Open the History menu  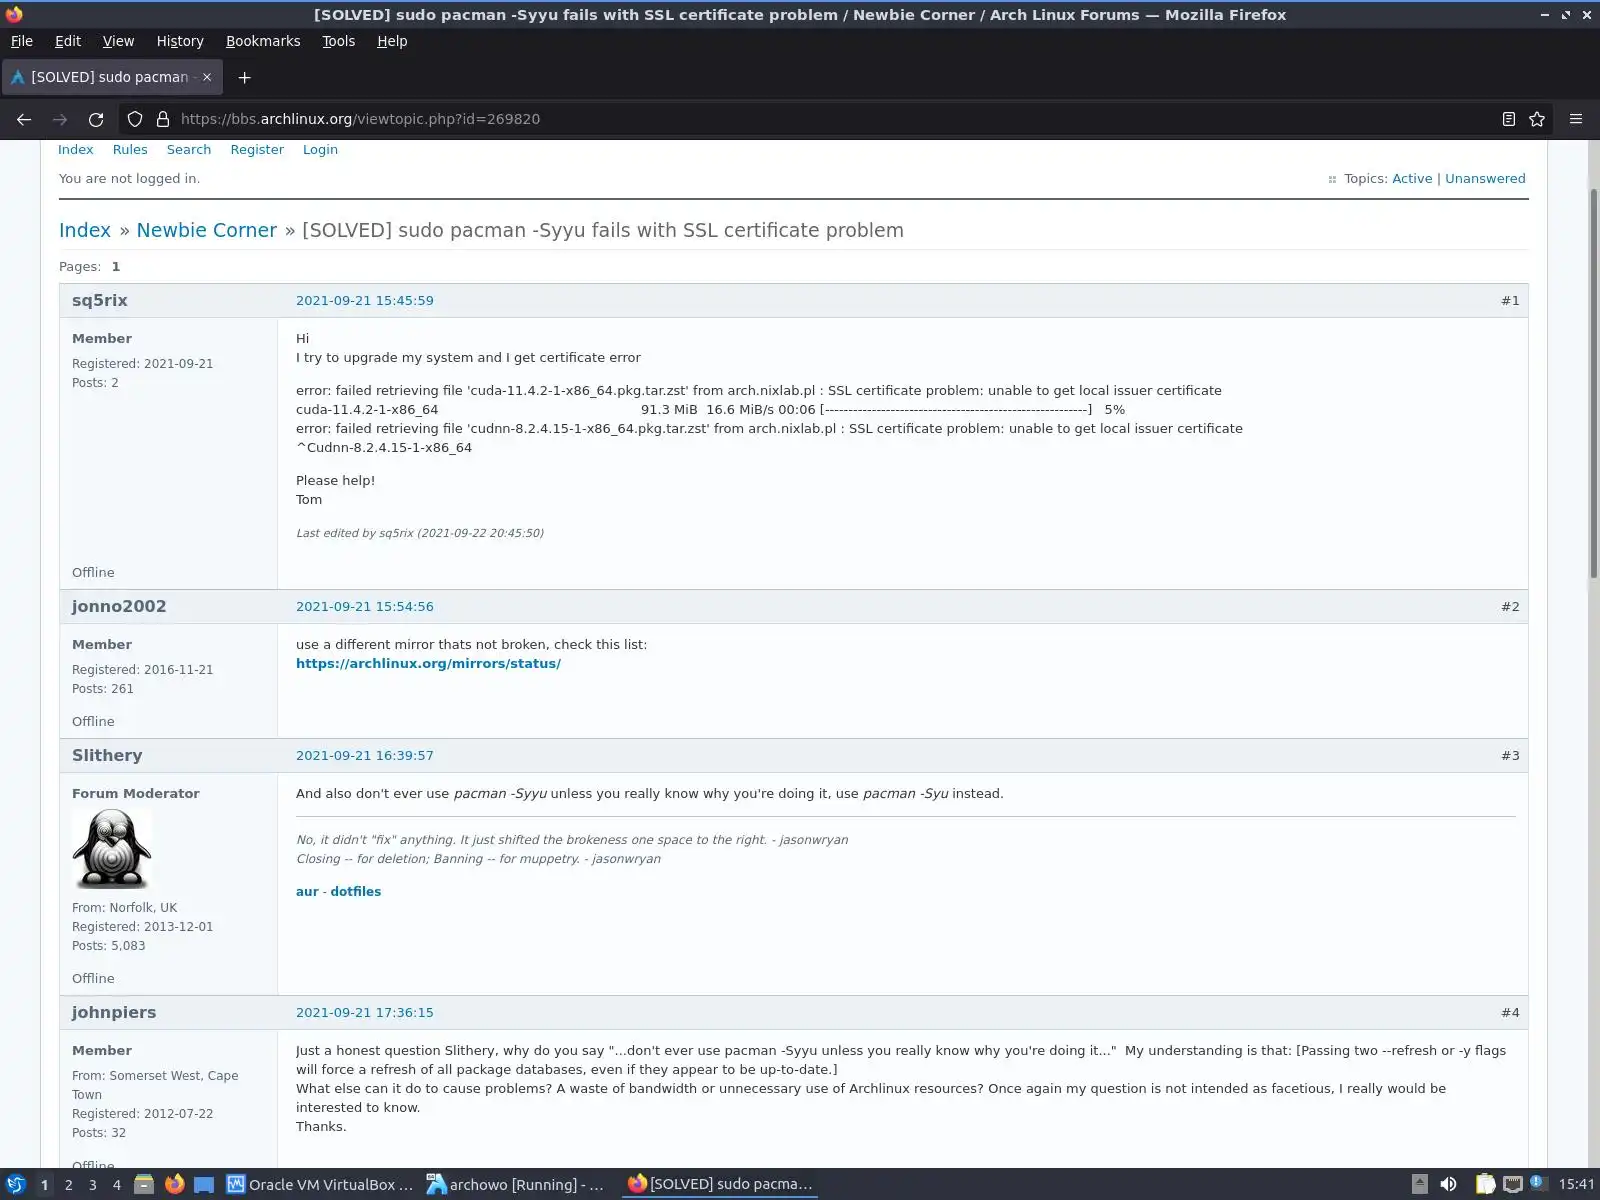pyautogui.click(x=180, y=41)
